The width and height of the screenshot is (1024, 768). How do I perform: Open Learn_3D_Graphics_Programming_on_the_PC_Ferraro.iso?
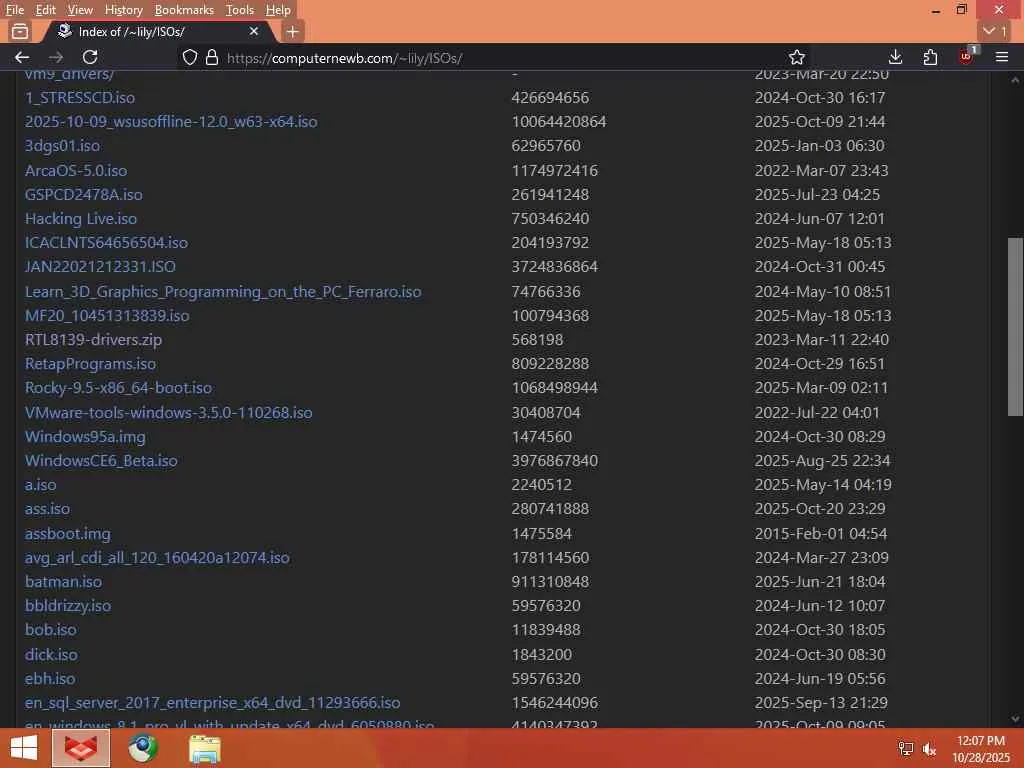pyautogui.click(x=223, y=291)
